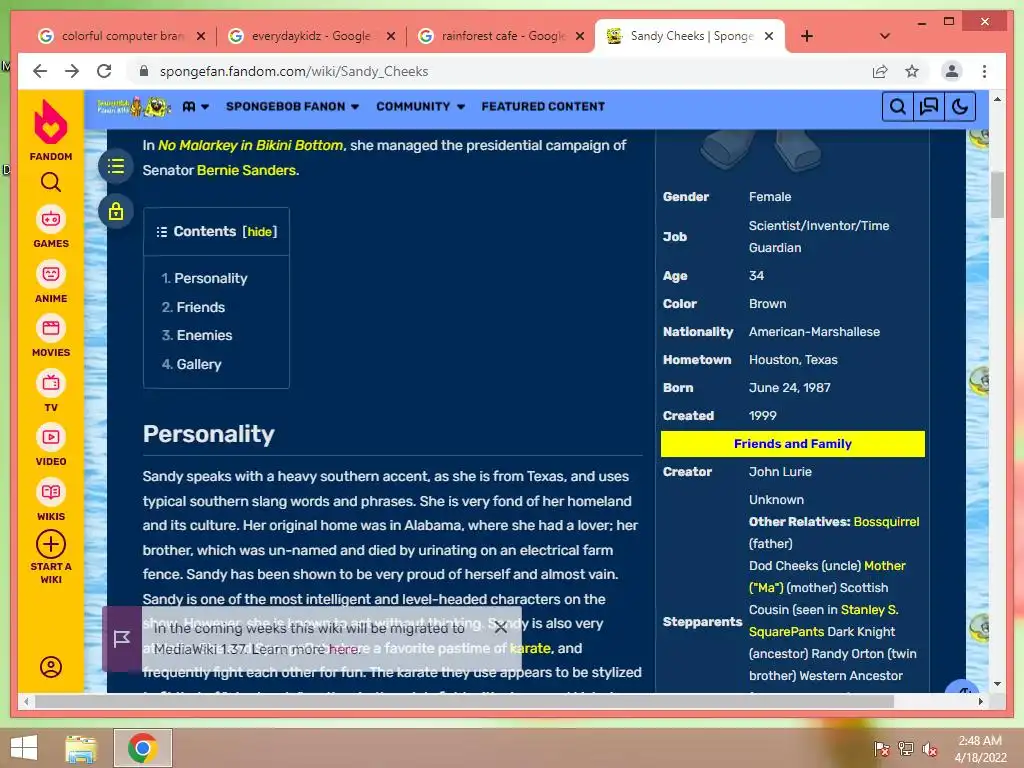Image resolution: width=1024 pixels, height=768 pixels.
Task: Expand the Explore dropdown in wiki nav
Action: (x=195, y=106)
